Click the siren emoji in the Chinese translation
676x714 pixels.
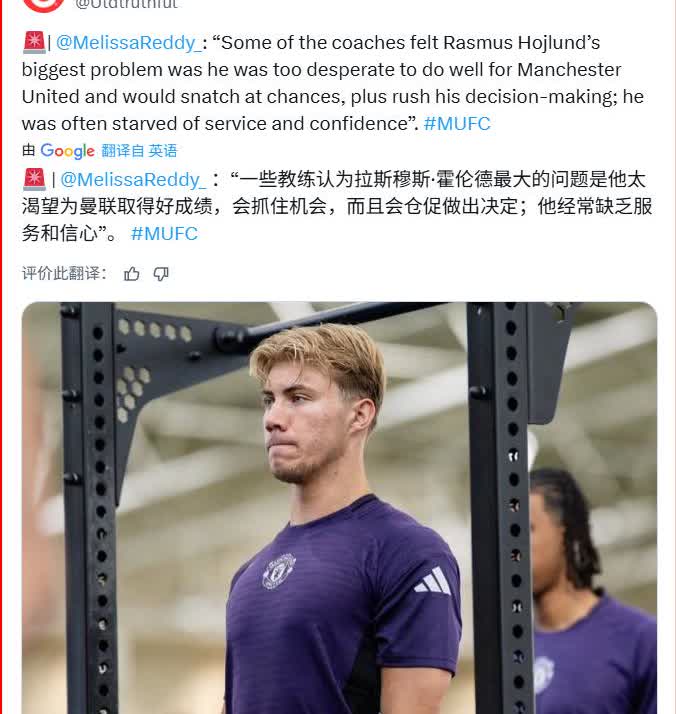click(34, 179)
